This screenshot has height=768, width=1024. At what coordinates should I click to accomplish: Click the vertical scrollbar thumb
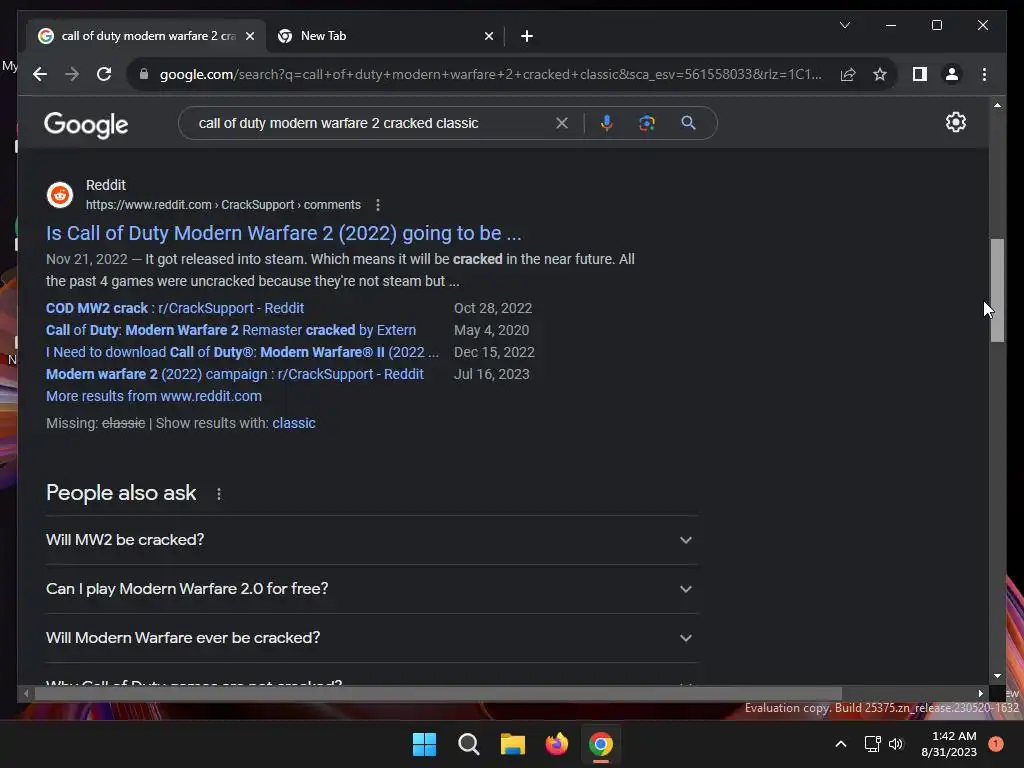click(997, 291)
